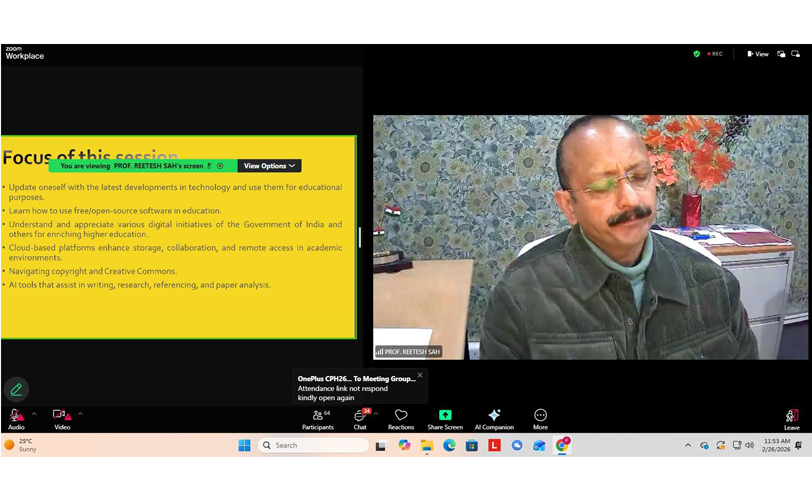Click the circular-arrows update tray icon
This screenshot has height=504, width=812.
pos(720,445)
